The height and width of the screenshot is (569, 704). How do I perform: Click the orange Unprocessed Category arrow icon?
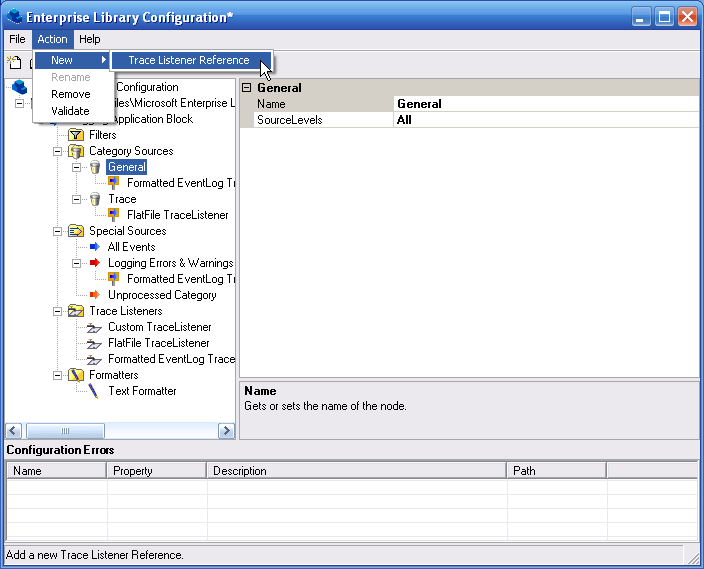pos(95,295)
